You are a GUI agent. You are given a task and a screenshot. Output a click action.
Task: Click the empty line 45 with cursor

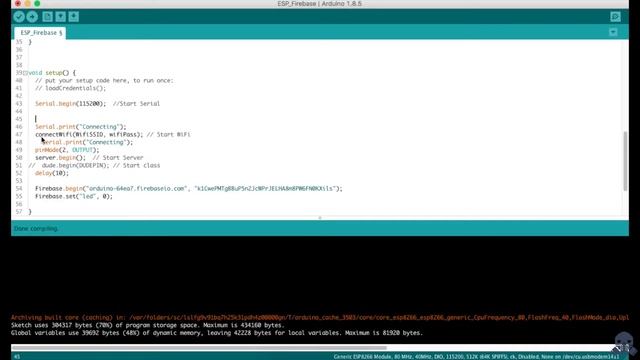point(36,119)
